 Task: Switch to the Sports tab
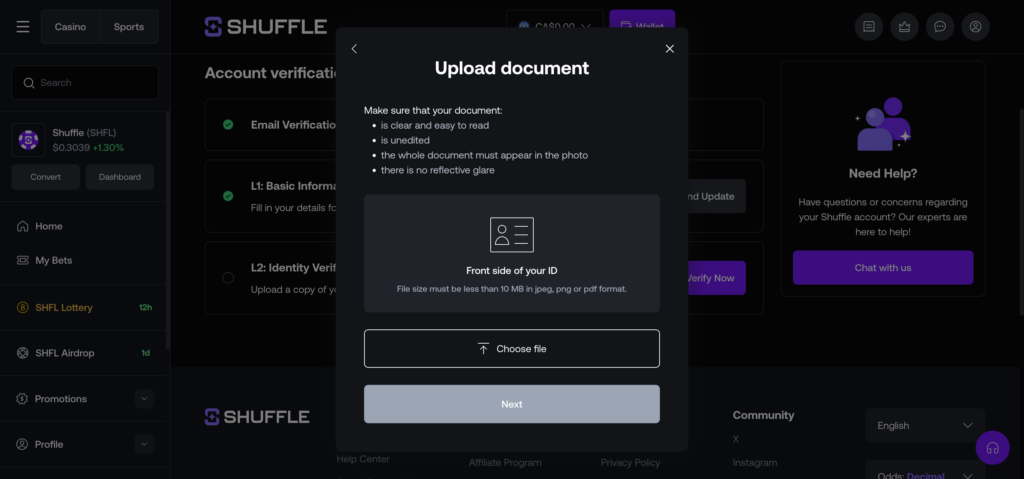[x=129, y=27]
